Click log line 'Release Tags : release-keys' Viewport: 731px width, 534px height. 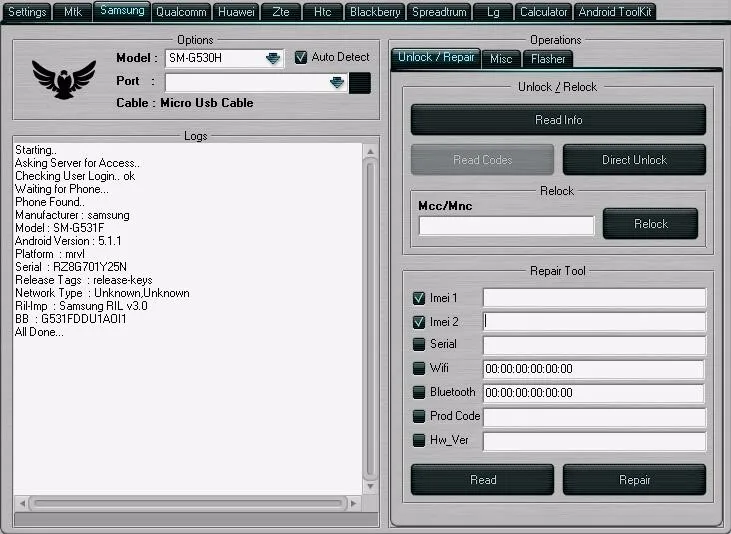[84, 280]
